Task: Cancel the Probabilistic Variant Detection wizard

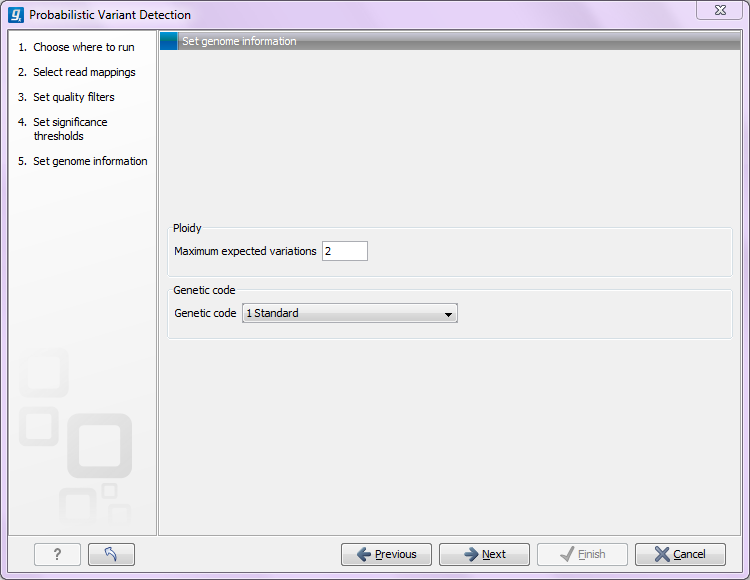Action: 680,554
